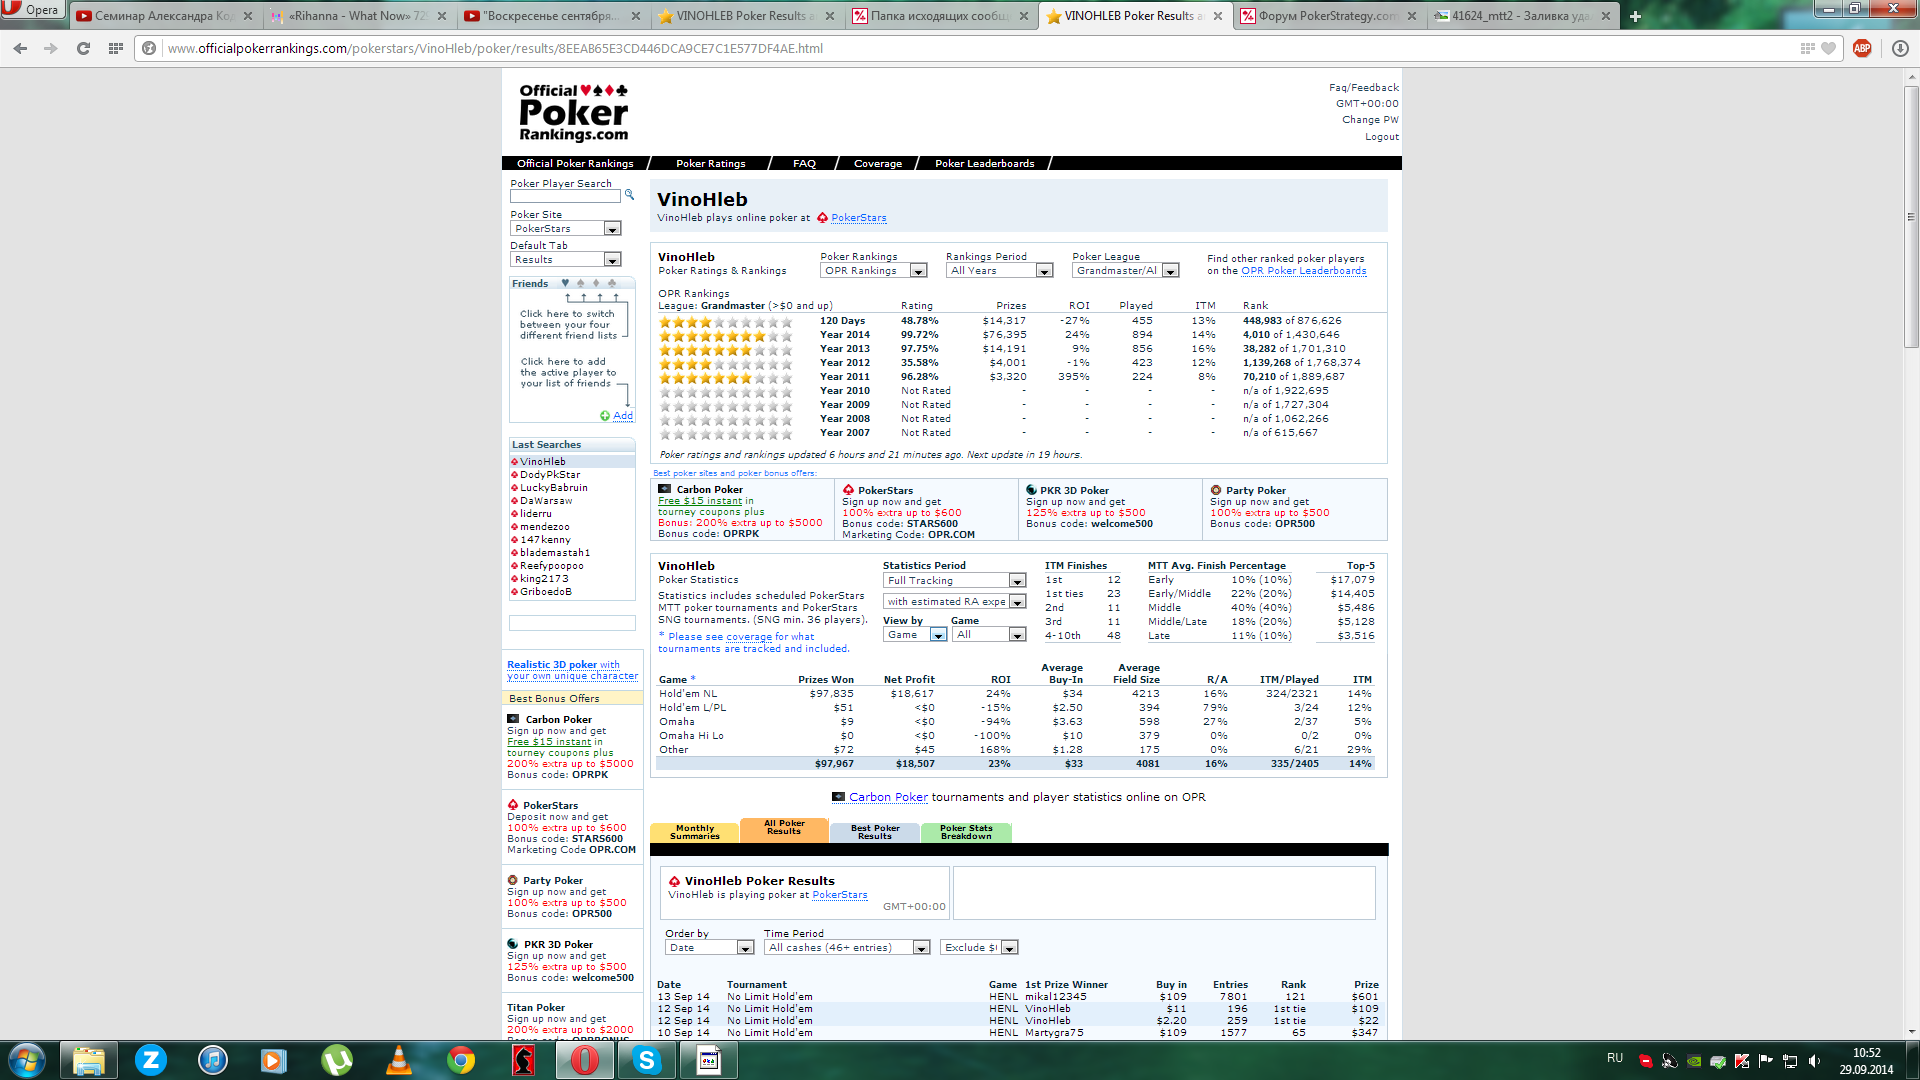Open the Speed Dial grid icon
The width and height of the screenshot is (1920, 1080).
click(116, 48)
